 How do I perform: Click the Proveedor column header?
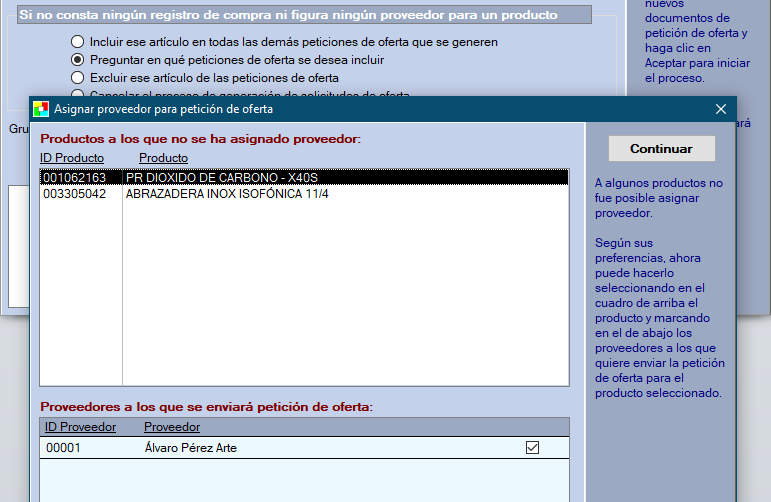(x=172, y=427)
